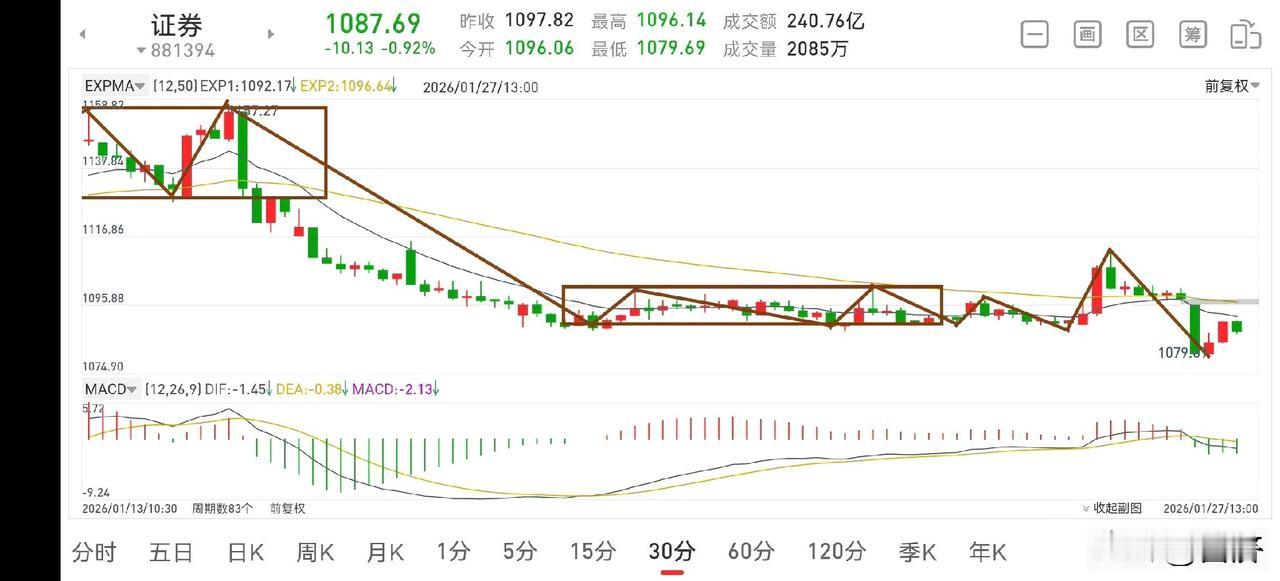Click the EXP1:1092.17 indicator value
The width and height of the screenshot is (1280, 581).
click(248, 86)
